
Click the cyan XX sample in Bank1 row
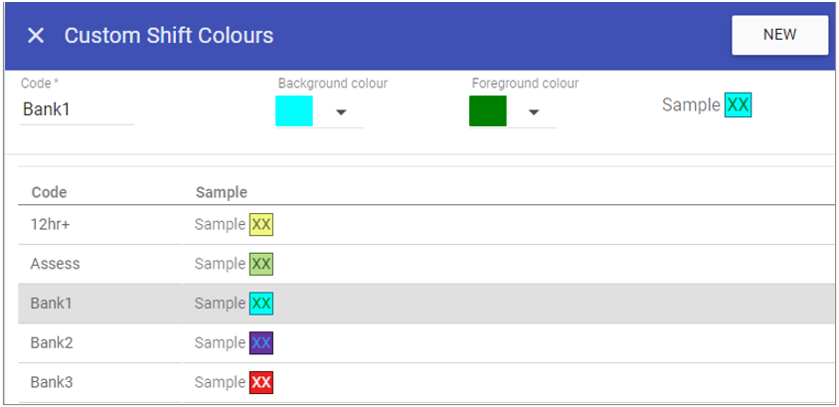(261, 303)
